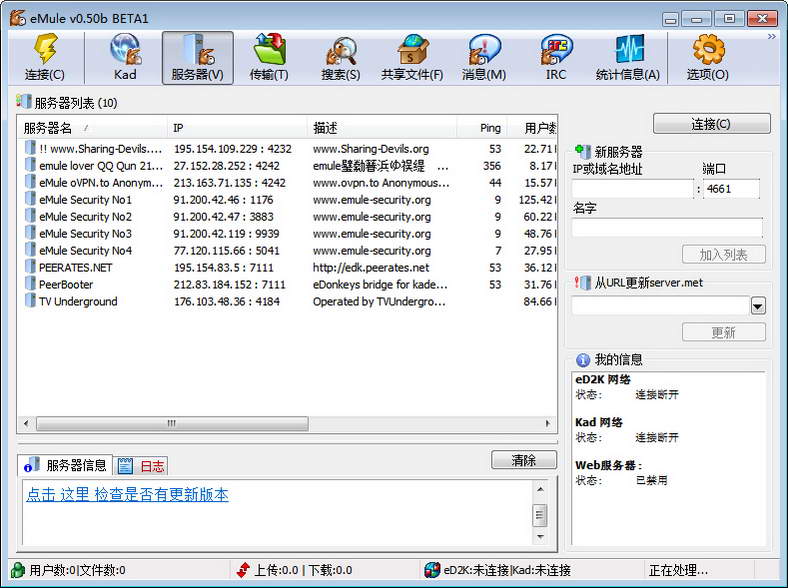Sort by the 描述 column header

[x=382, y=128]
